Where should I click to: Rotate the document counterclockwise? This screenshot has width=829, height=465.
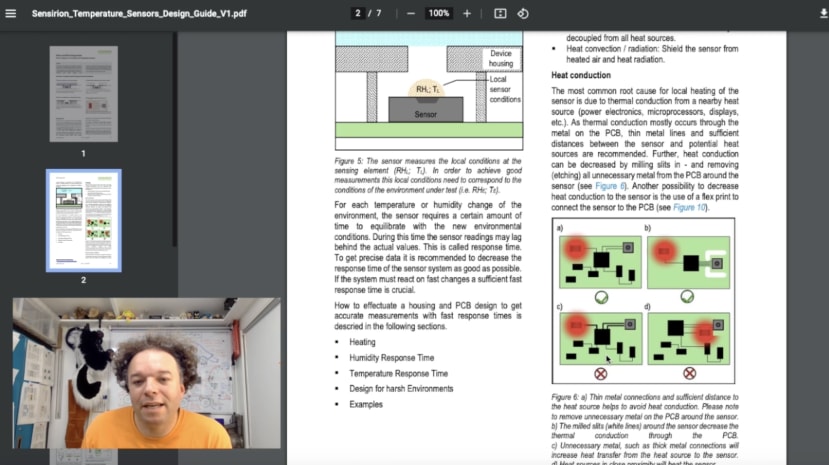coord(523,14)
